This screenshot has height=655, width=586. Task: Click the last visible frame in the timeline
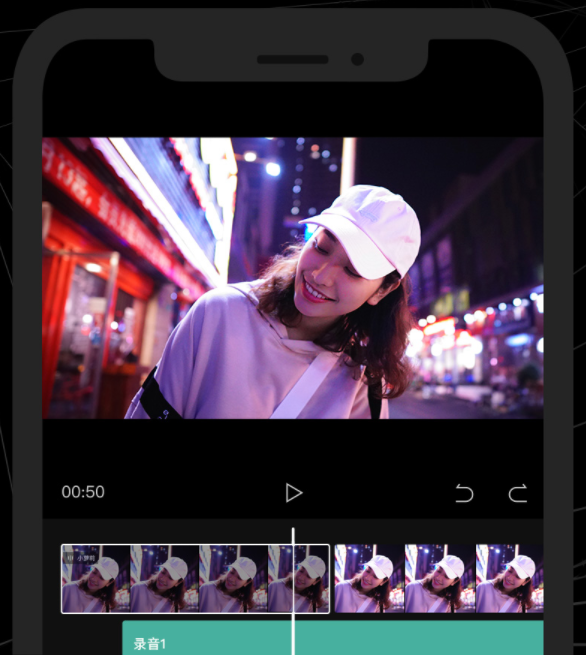pyautogui.click(x=510, y=579)
